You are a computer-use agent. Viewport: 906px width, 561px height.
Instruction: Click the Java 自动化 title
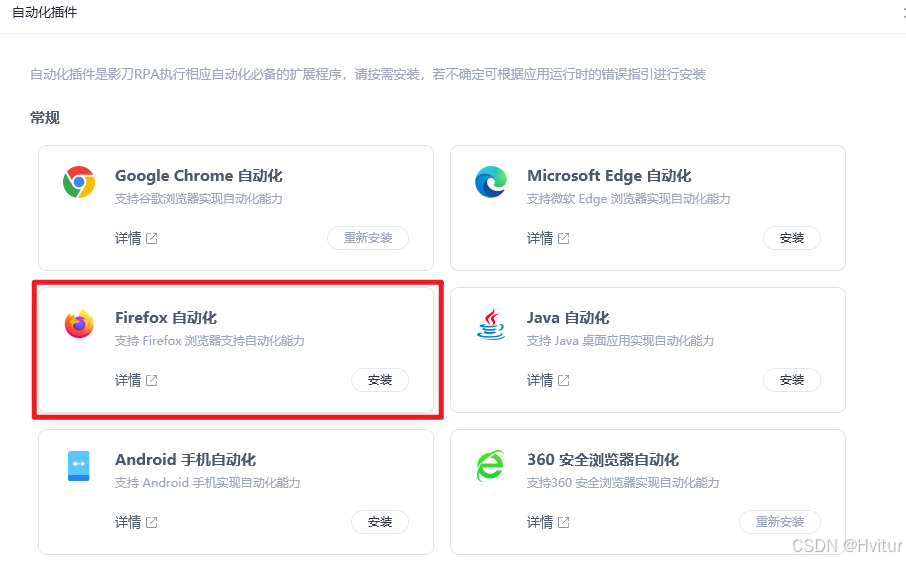[568, 318]
